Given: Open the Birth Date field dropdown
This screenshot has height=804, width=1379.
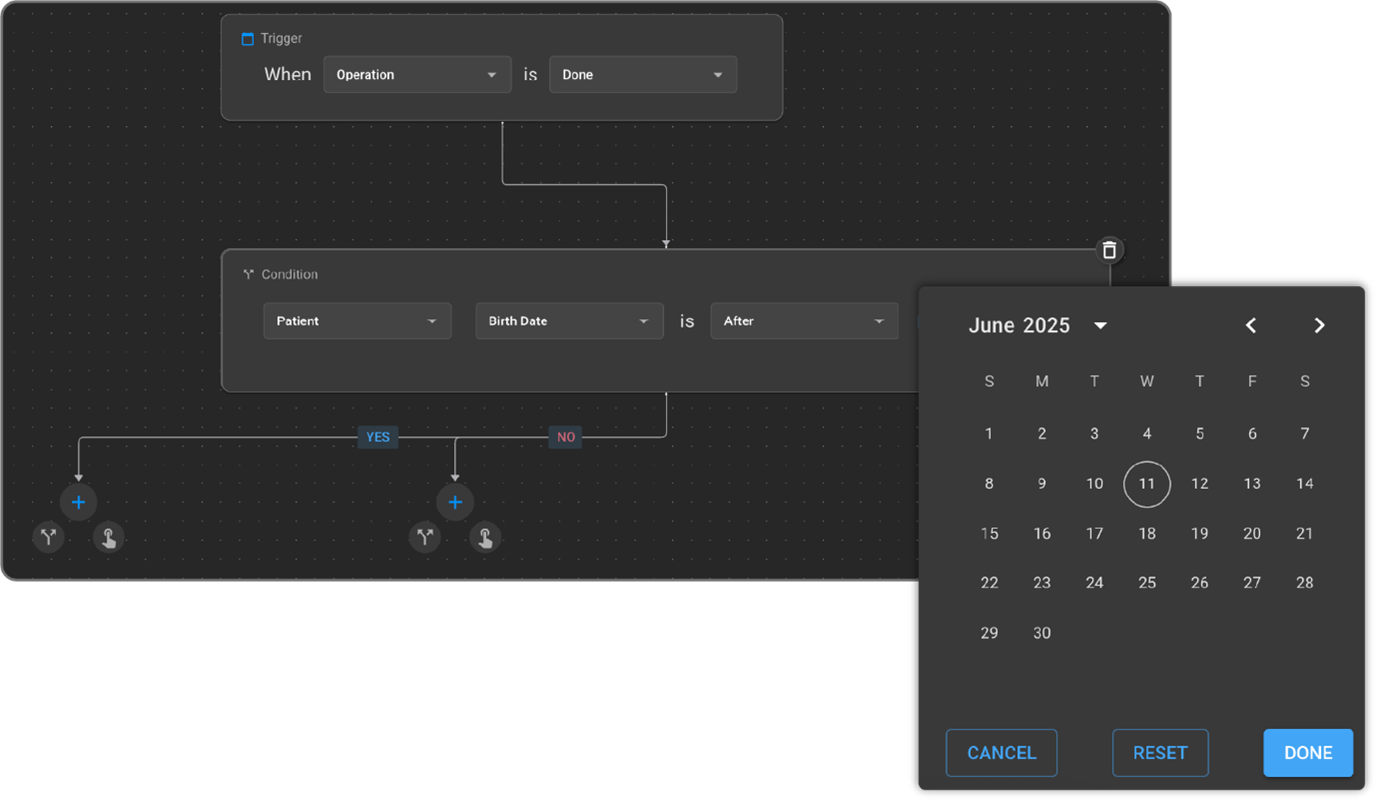Looking at the screenshot, I should click(568, 321).
